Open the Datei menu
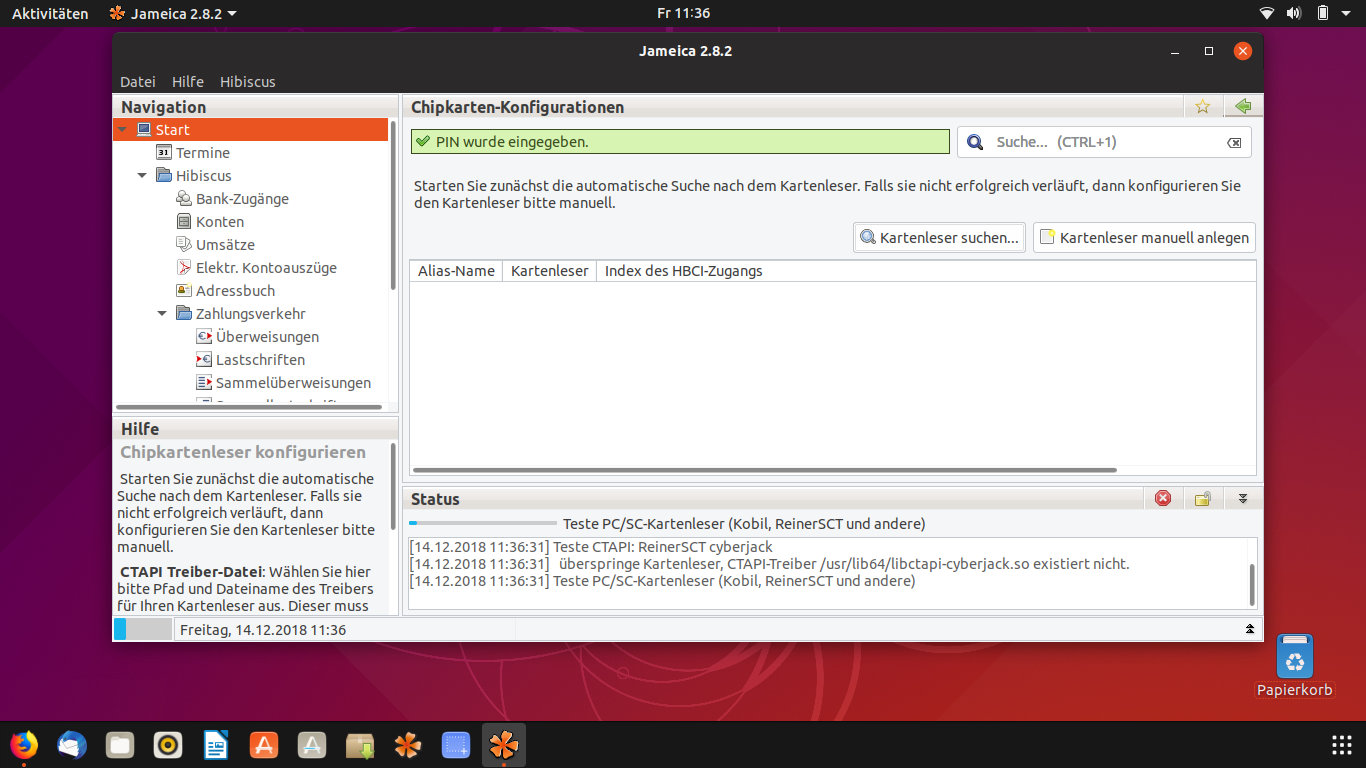The image size is (1366, 768). 138,82
